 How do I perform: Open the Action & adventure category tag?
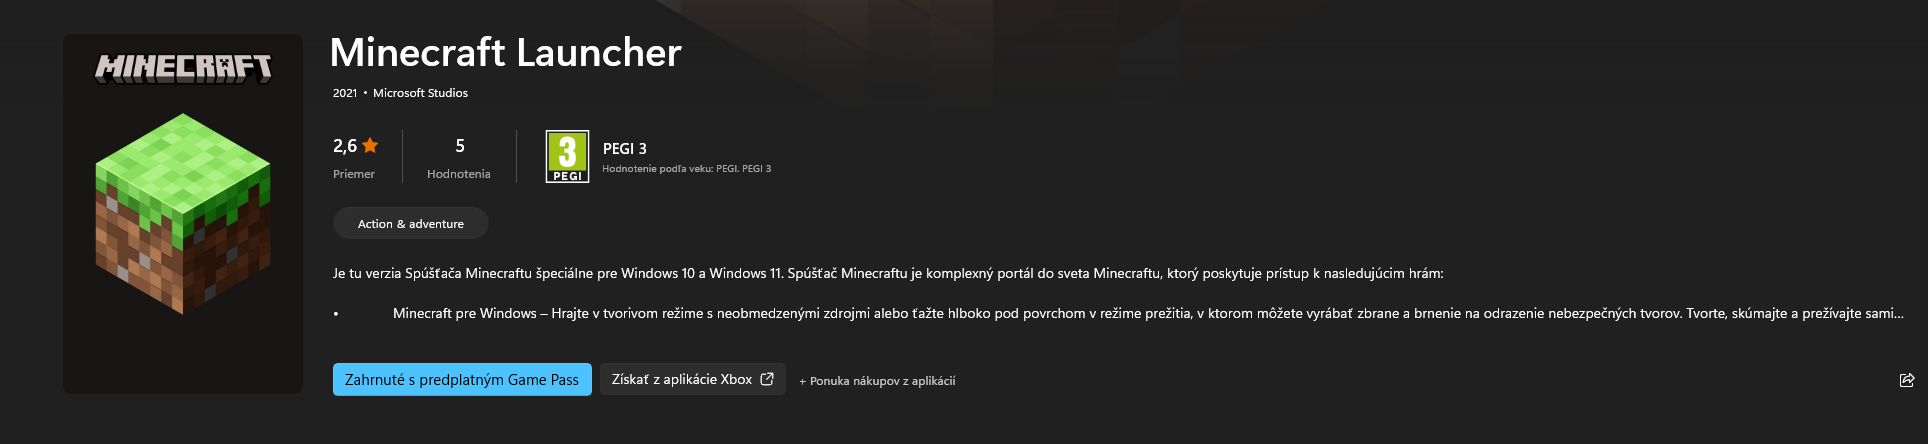[411, 223]
